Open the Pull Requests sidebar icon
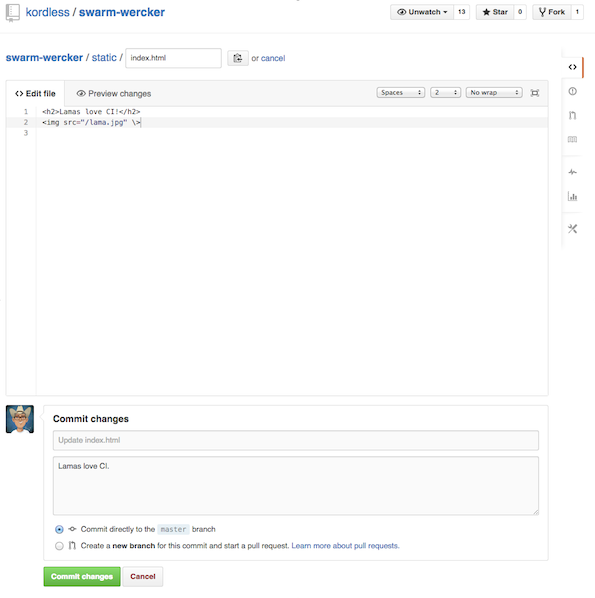This screenshot has width=595, height=598. [572, 115]
